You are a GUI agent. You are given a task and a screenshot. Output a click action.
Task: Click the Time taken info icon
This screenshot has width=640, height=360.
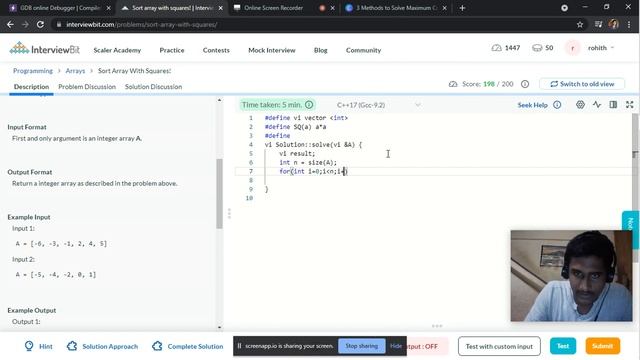point(309,105)
